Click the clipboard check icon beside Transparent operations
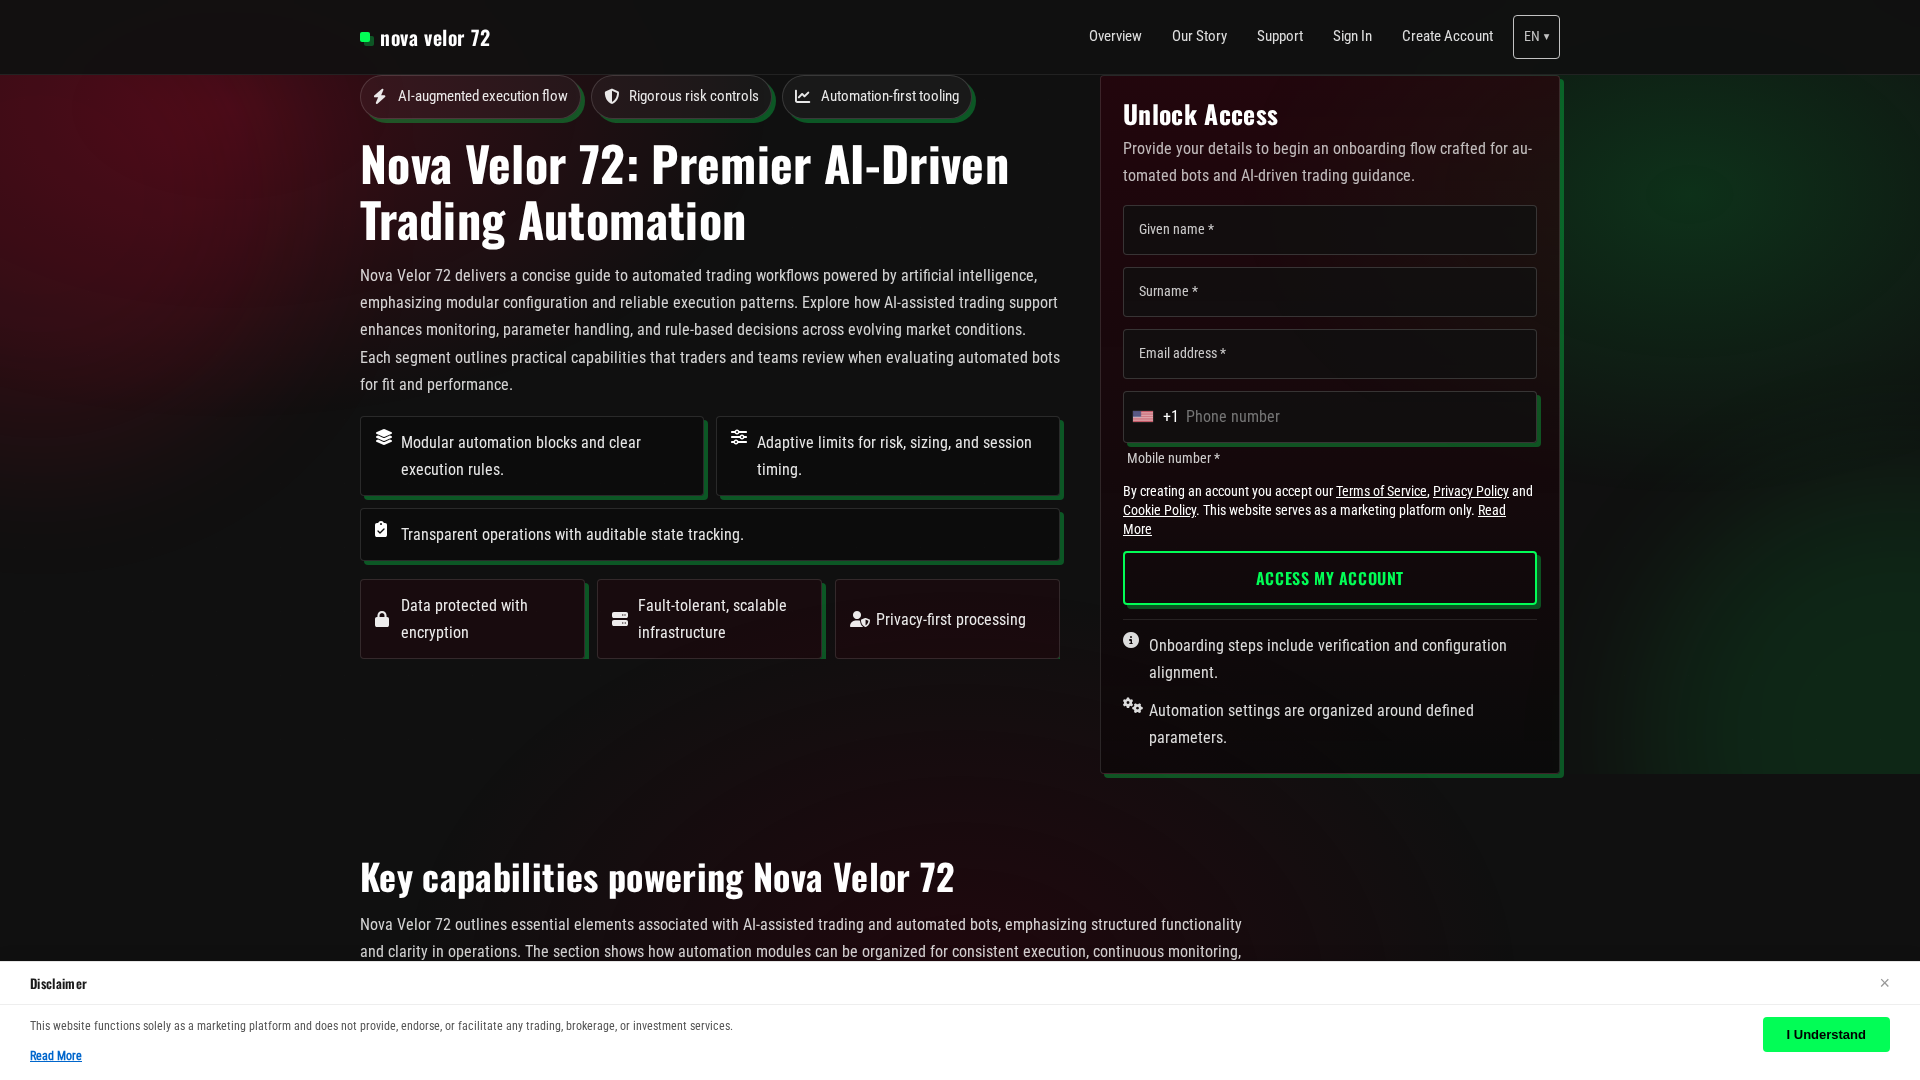 [381, 529]
